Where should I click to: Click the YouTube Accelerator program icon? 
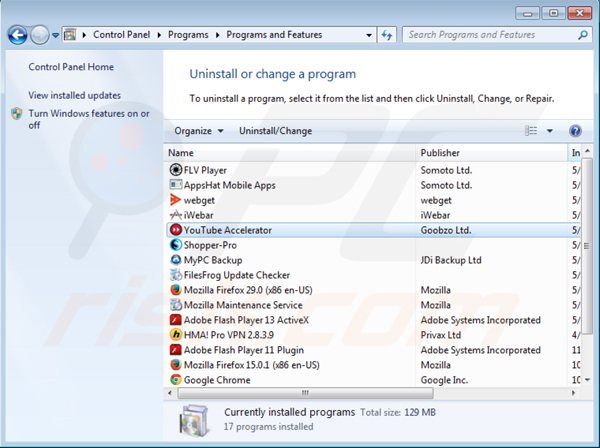click(x=176, y=230)
